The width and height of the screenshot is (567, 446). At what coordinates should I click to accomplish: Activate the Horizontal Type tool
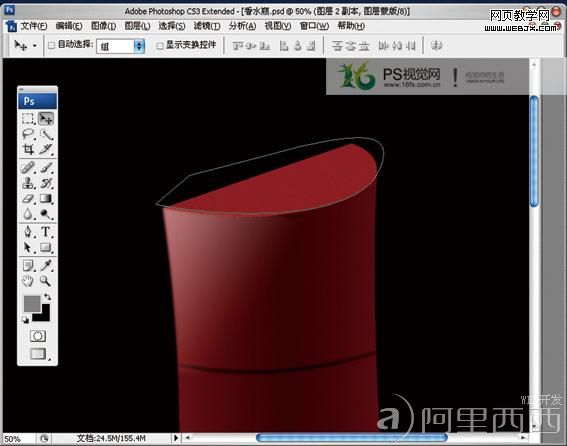point(46,231)
